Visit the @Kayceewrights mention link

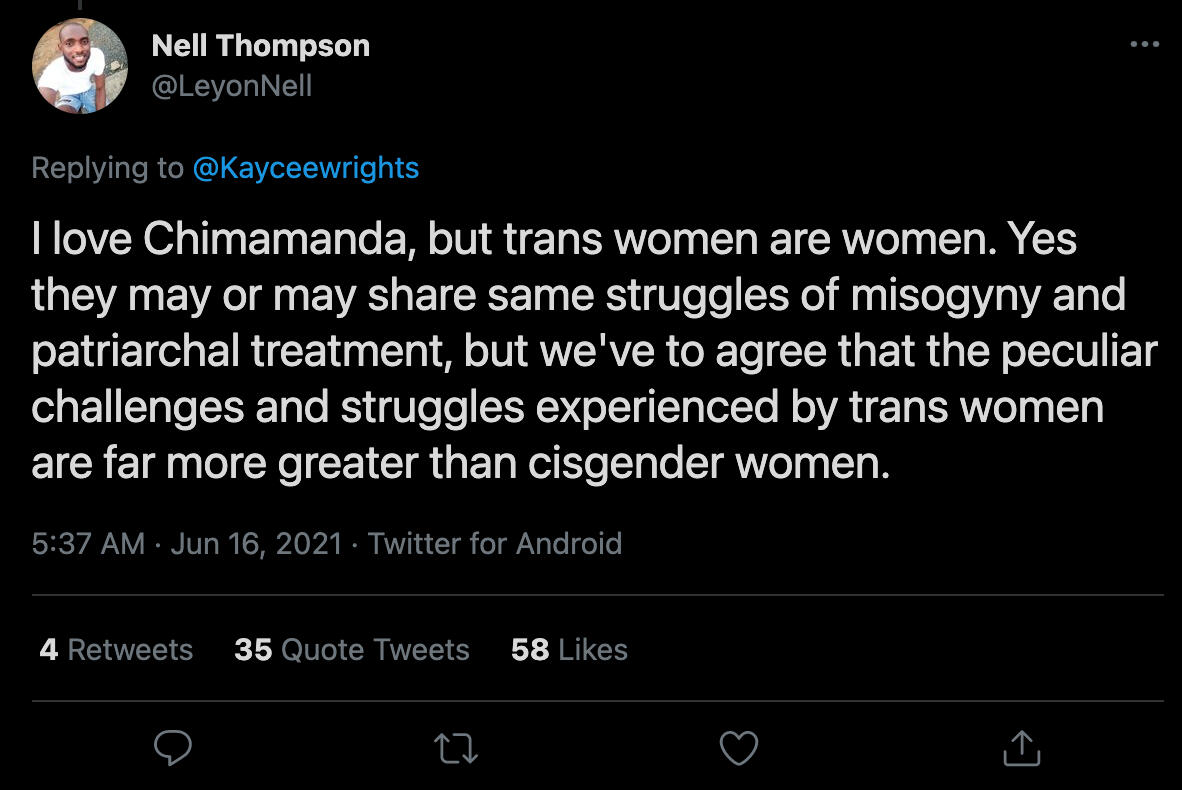point(305,167)
